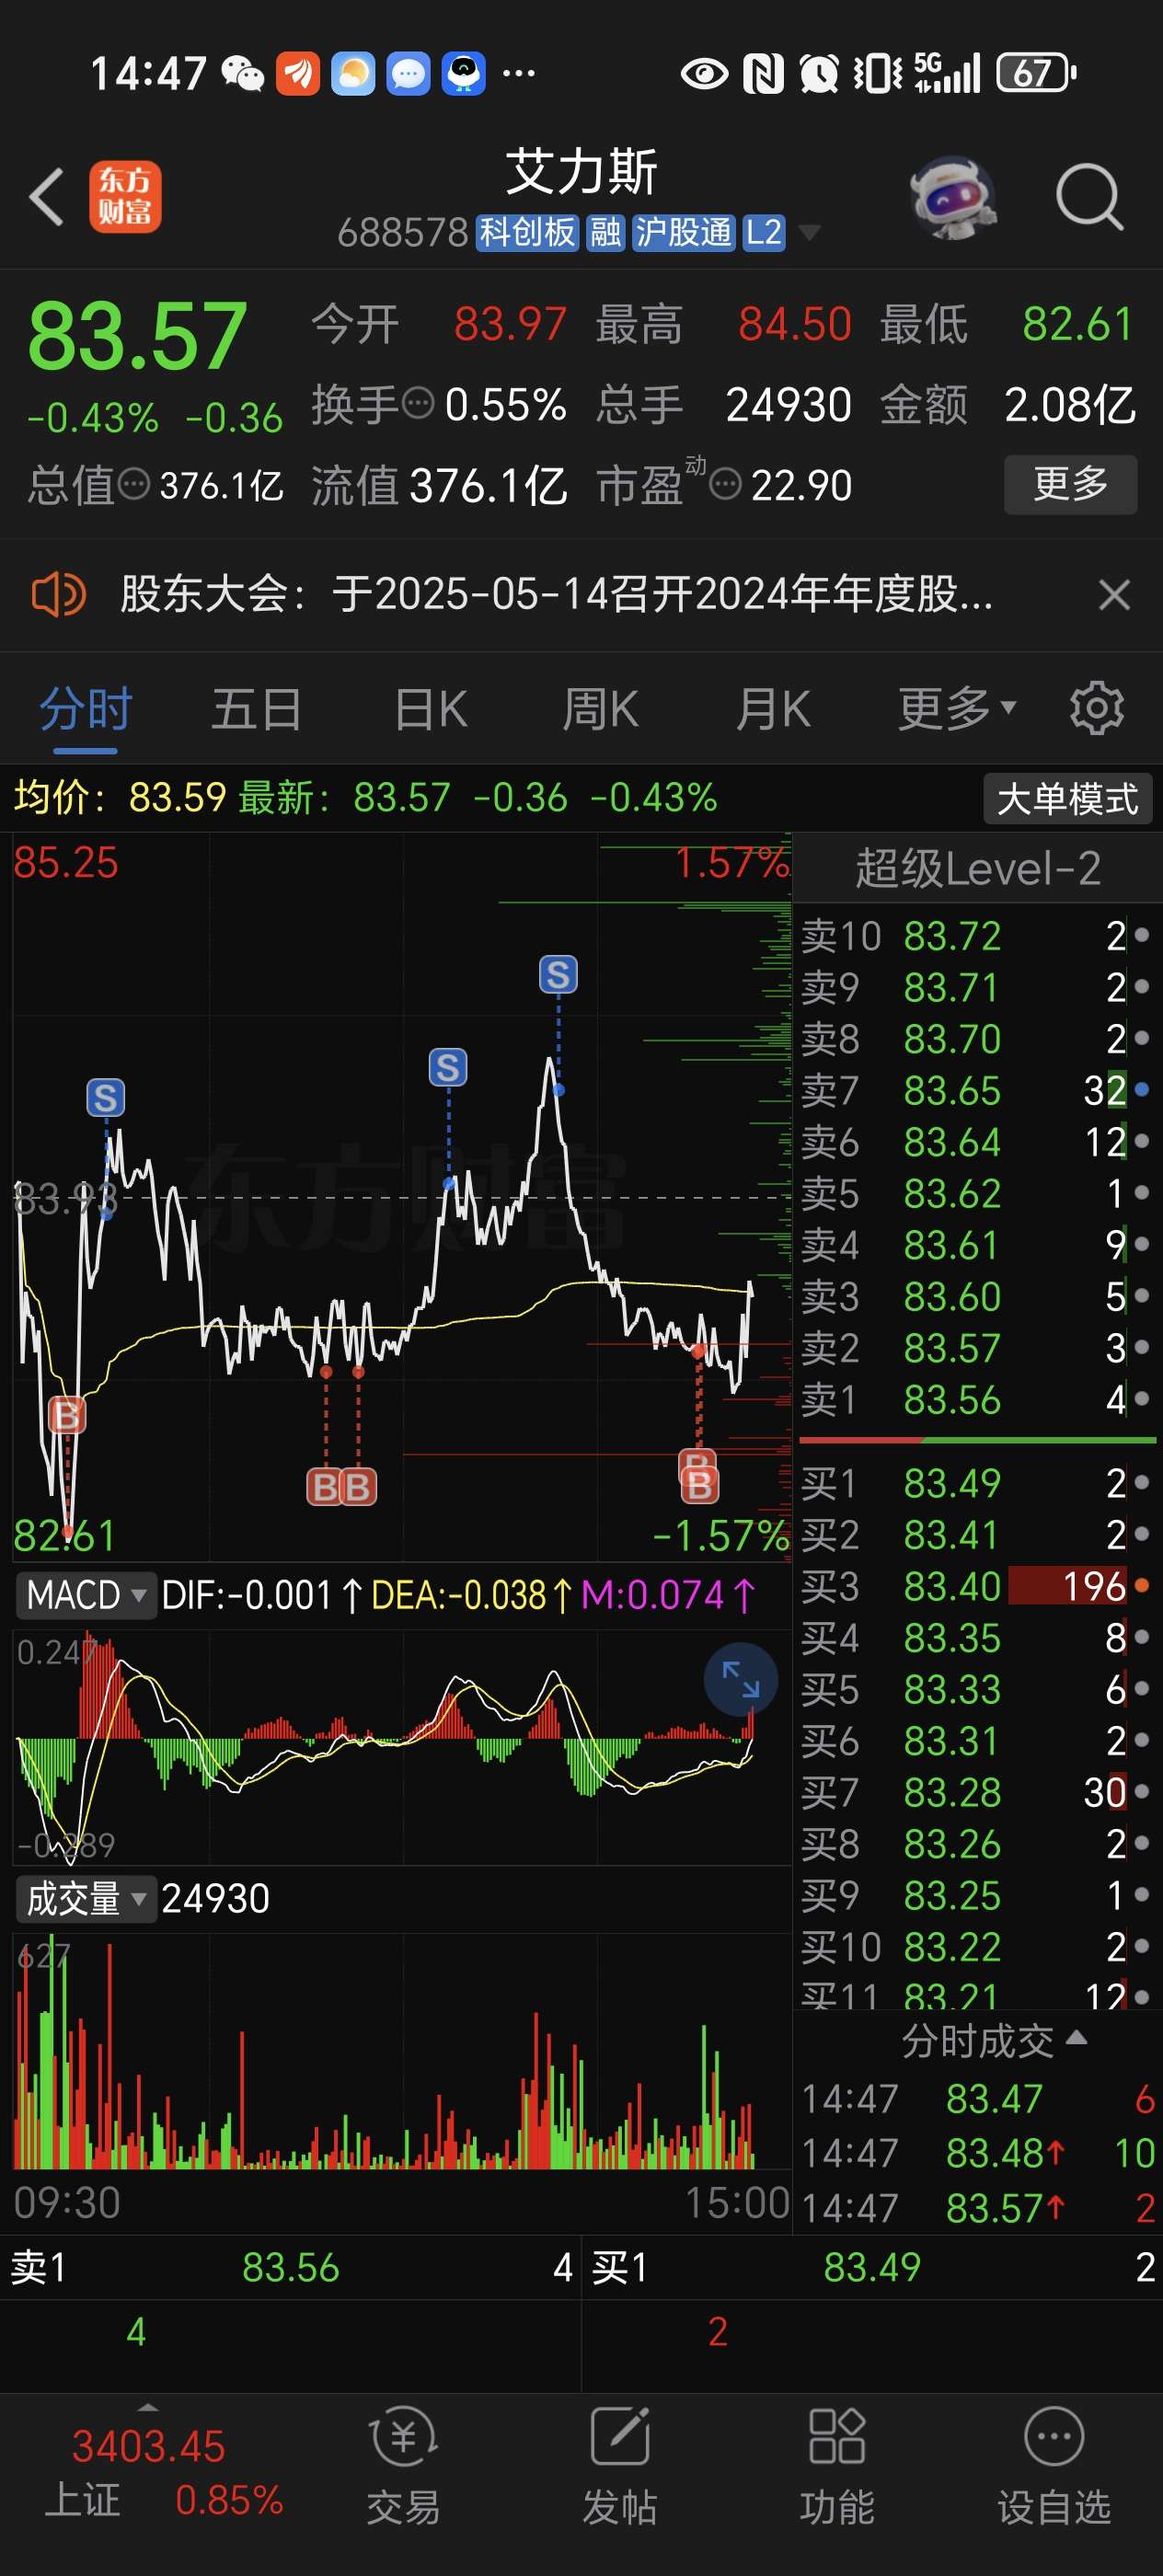Tap the 科创板 tag
The image size is (1163, 2576).
pos(528,233)
